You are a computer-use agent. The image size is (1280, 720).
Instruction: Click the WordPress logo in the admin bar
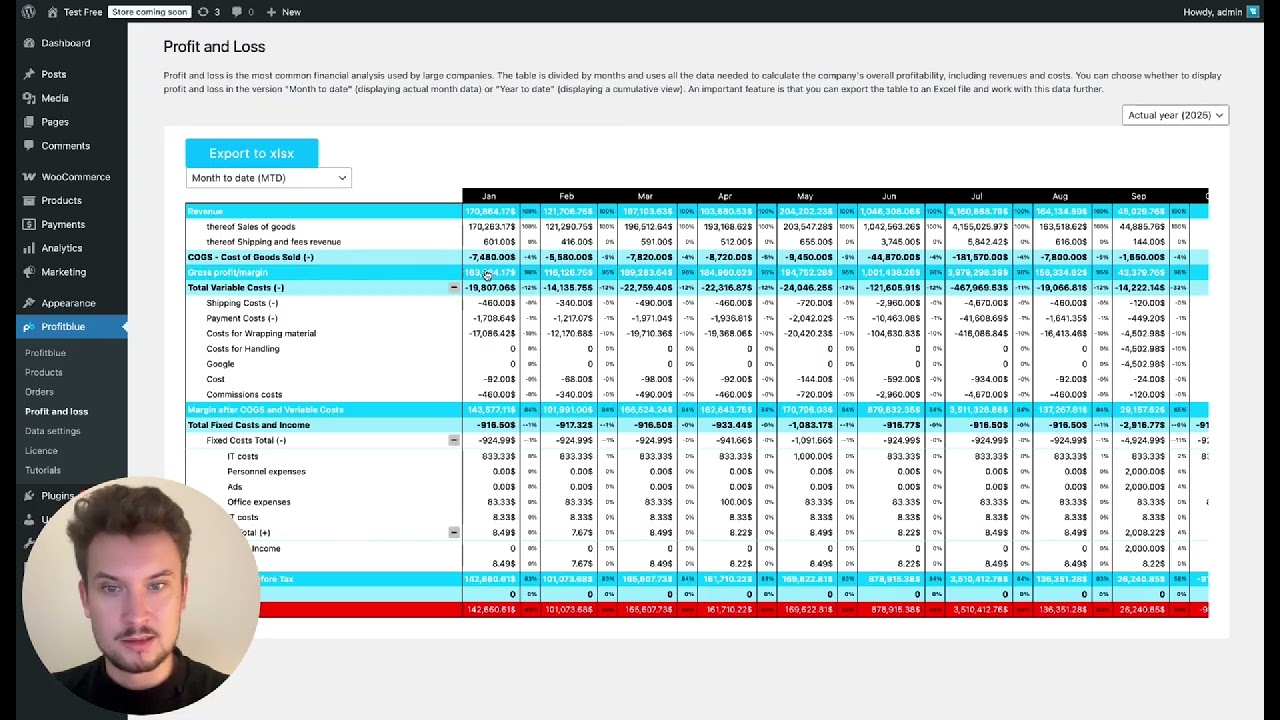tap(26, 11)
